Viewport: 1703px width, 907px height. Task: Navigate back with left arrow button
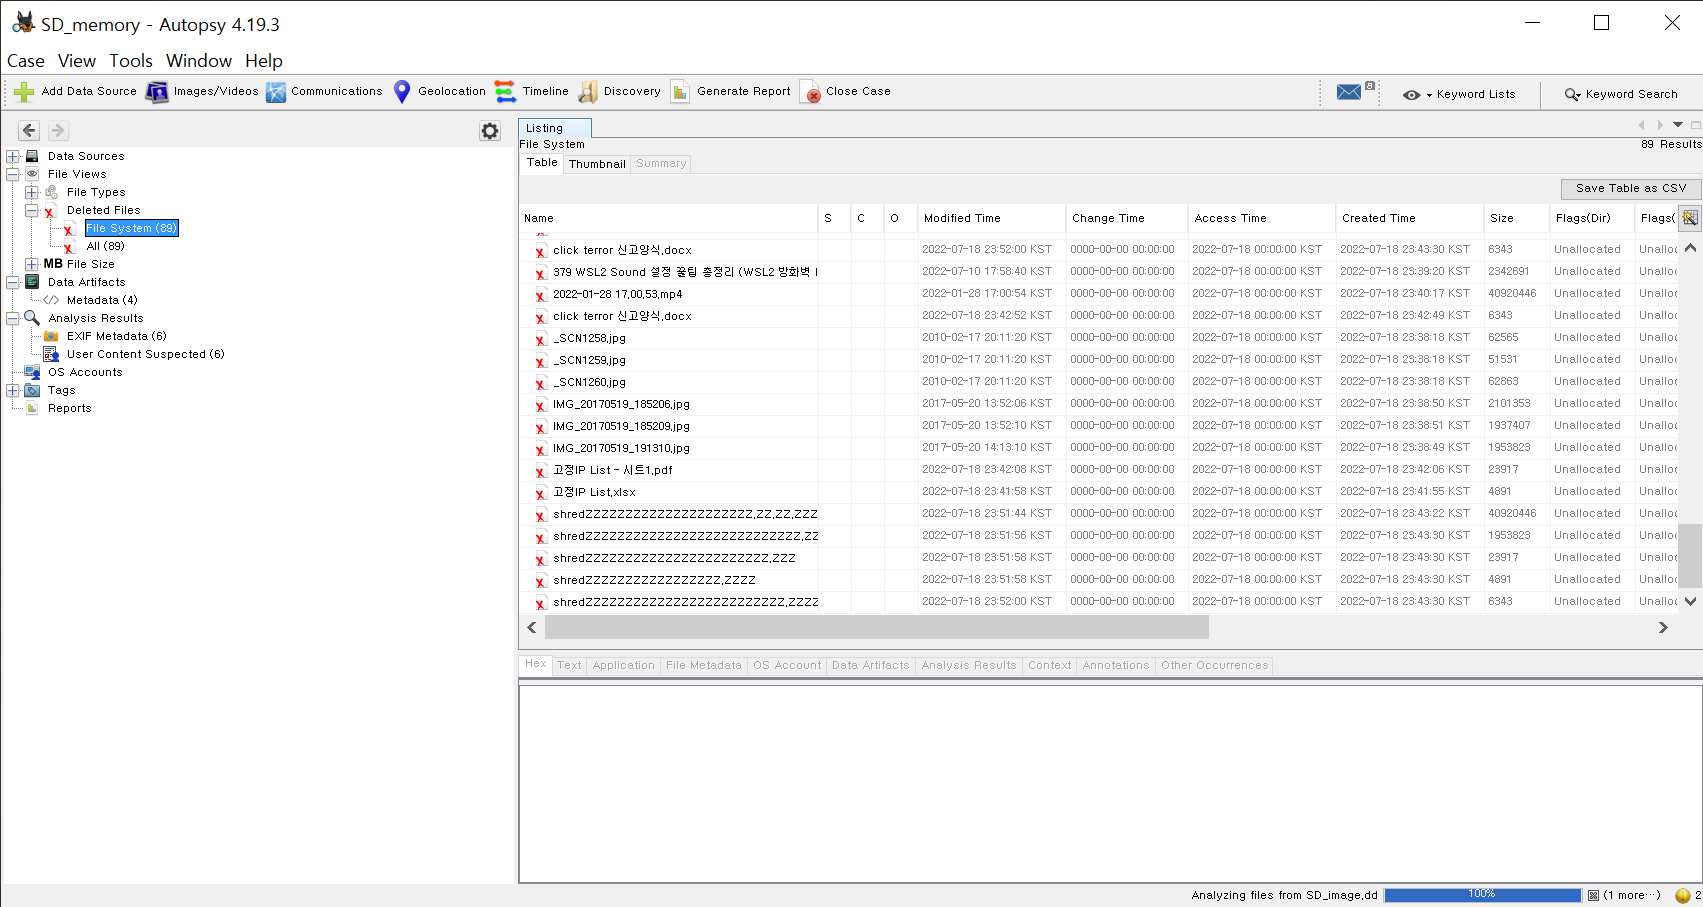coord(29,130)
